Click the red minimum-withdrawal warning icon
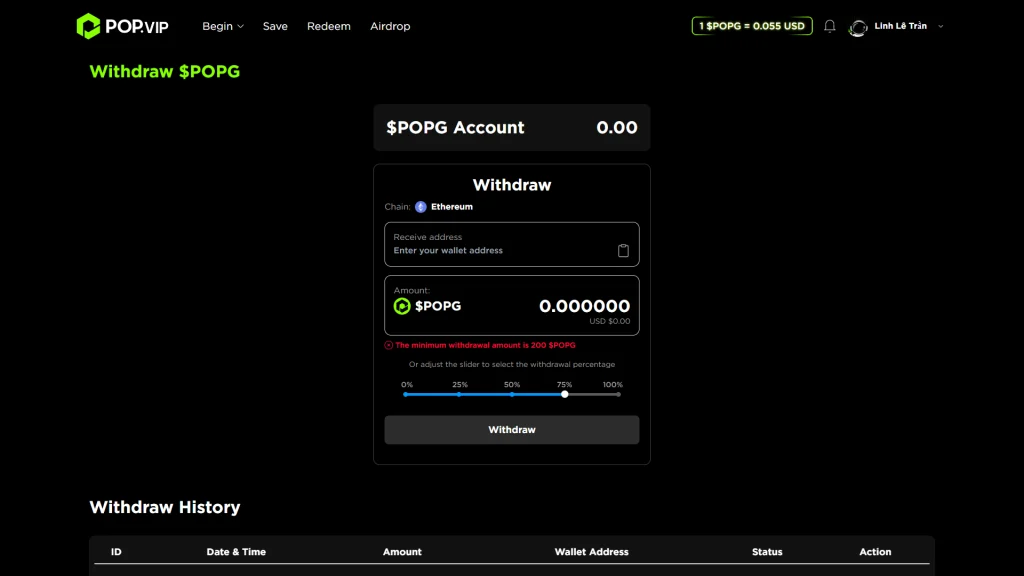The height and width of the screenshot is (576, 1024). [389, 345]
